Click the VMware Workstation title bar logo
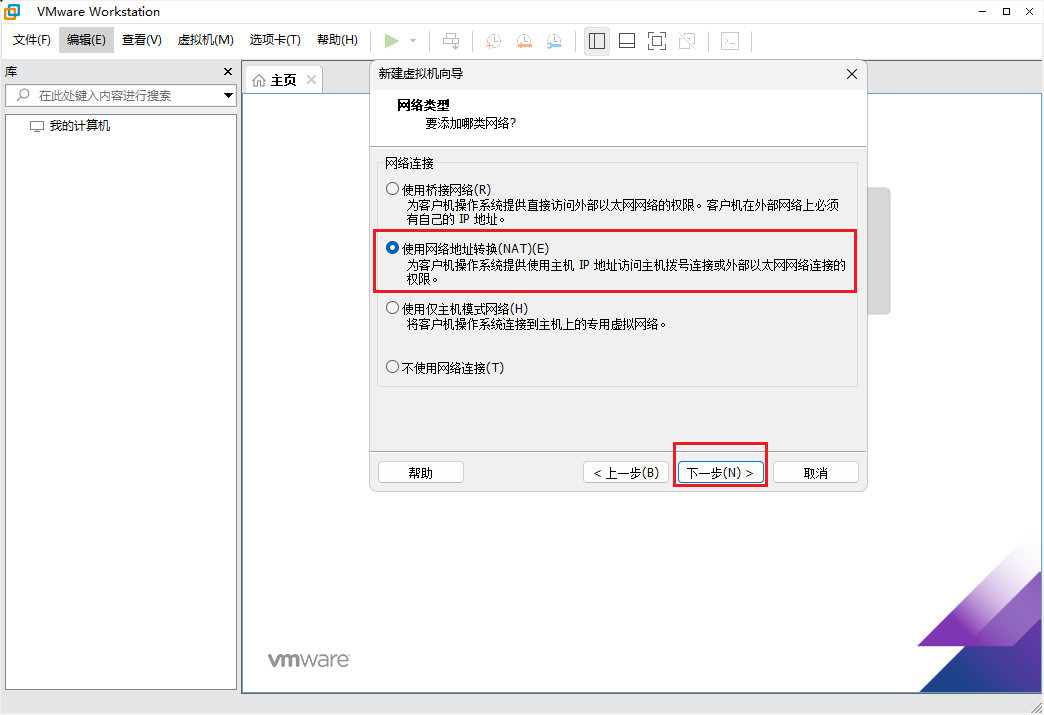The width and height of the screenshot is (1044, 715). pos(12,11)
